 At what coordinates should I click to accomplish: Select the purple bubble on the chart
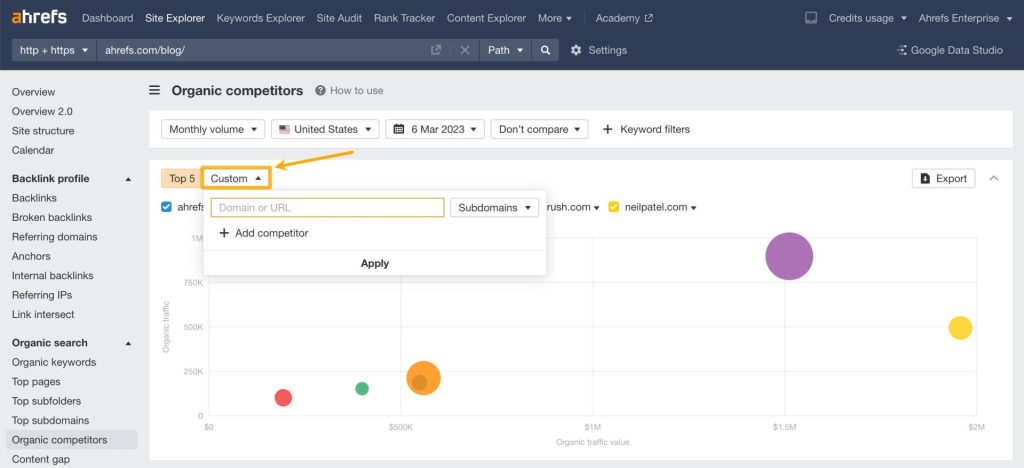[x=789, y=257]
